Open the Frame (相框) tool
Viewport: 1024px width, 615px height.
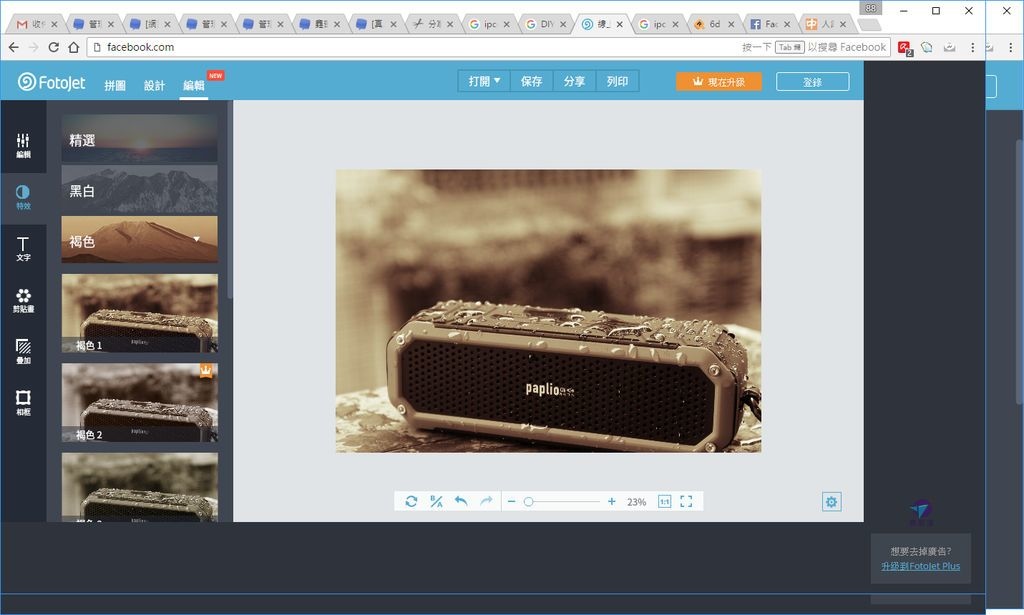pyautogui.click(x=23, y=403)
